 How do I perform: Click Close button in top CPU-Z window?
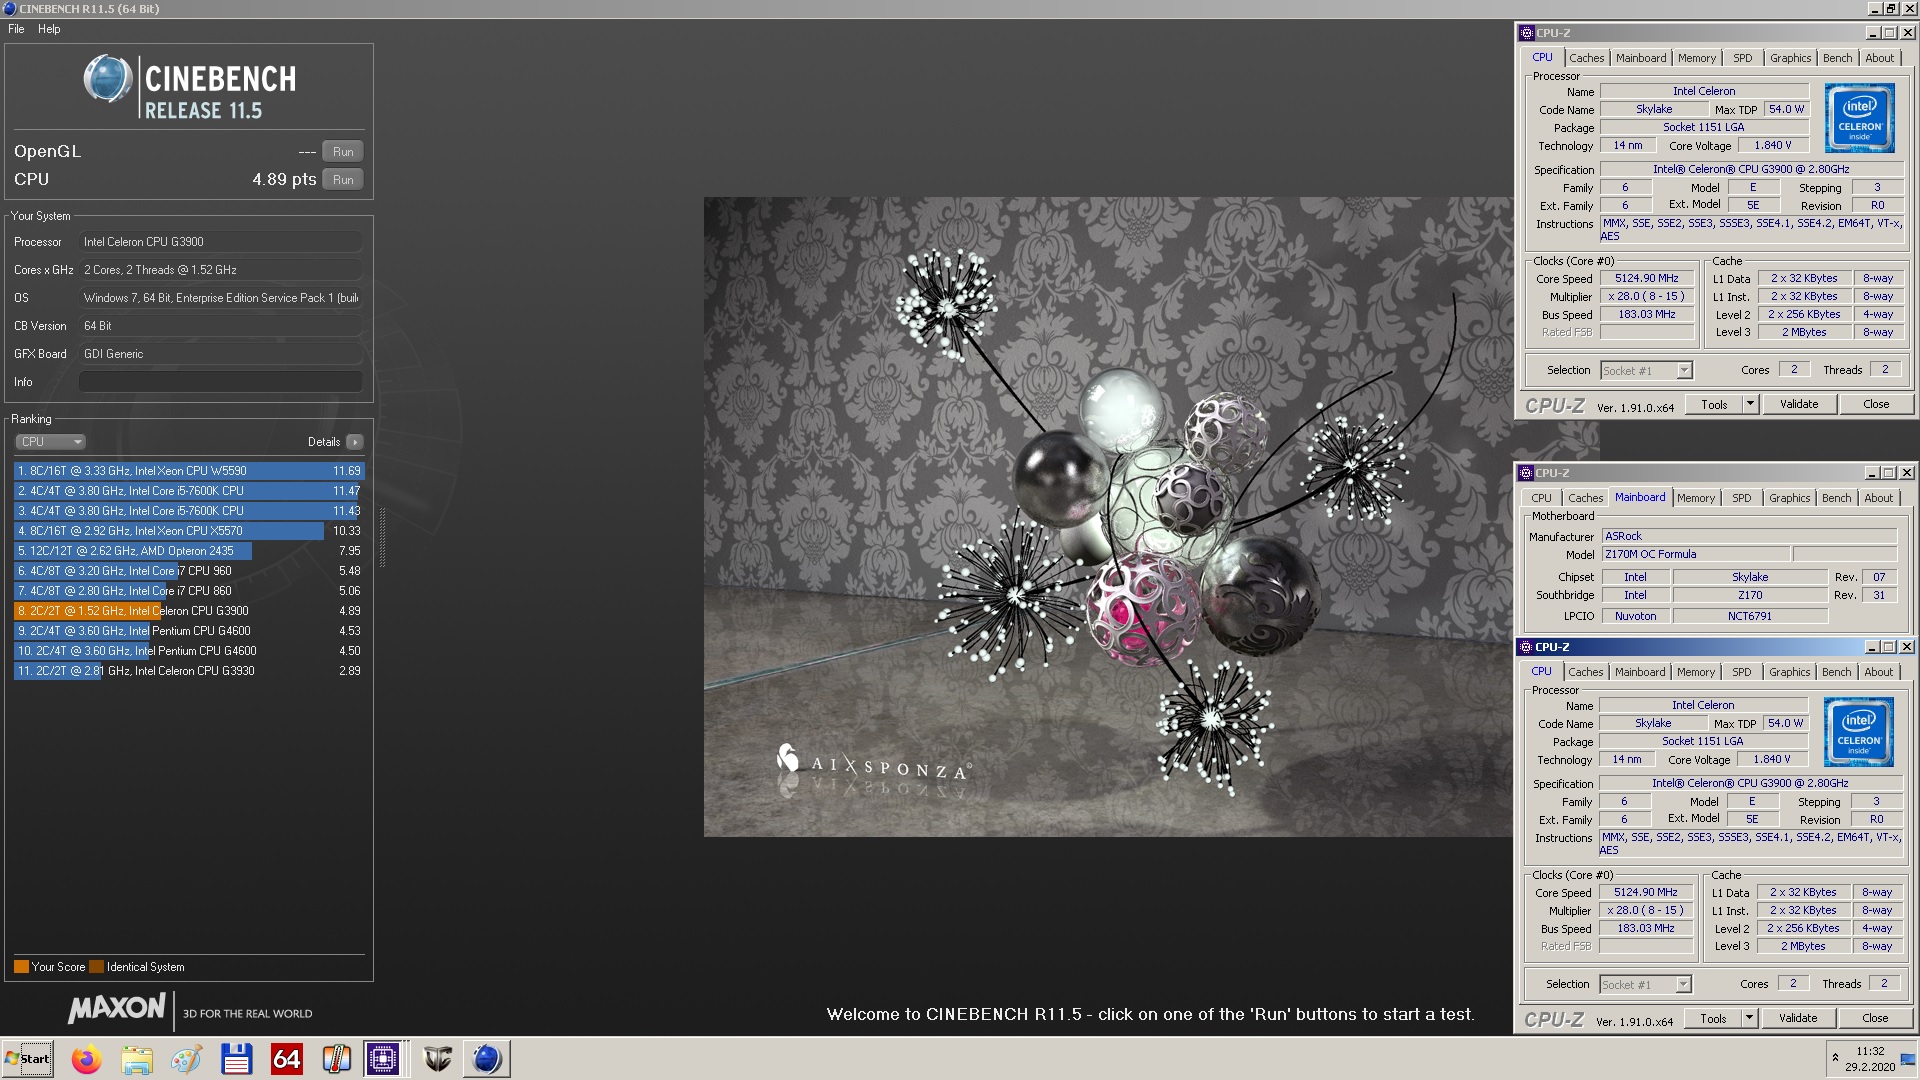click(x=1876, y=405)
